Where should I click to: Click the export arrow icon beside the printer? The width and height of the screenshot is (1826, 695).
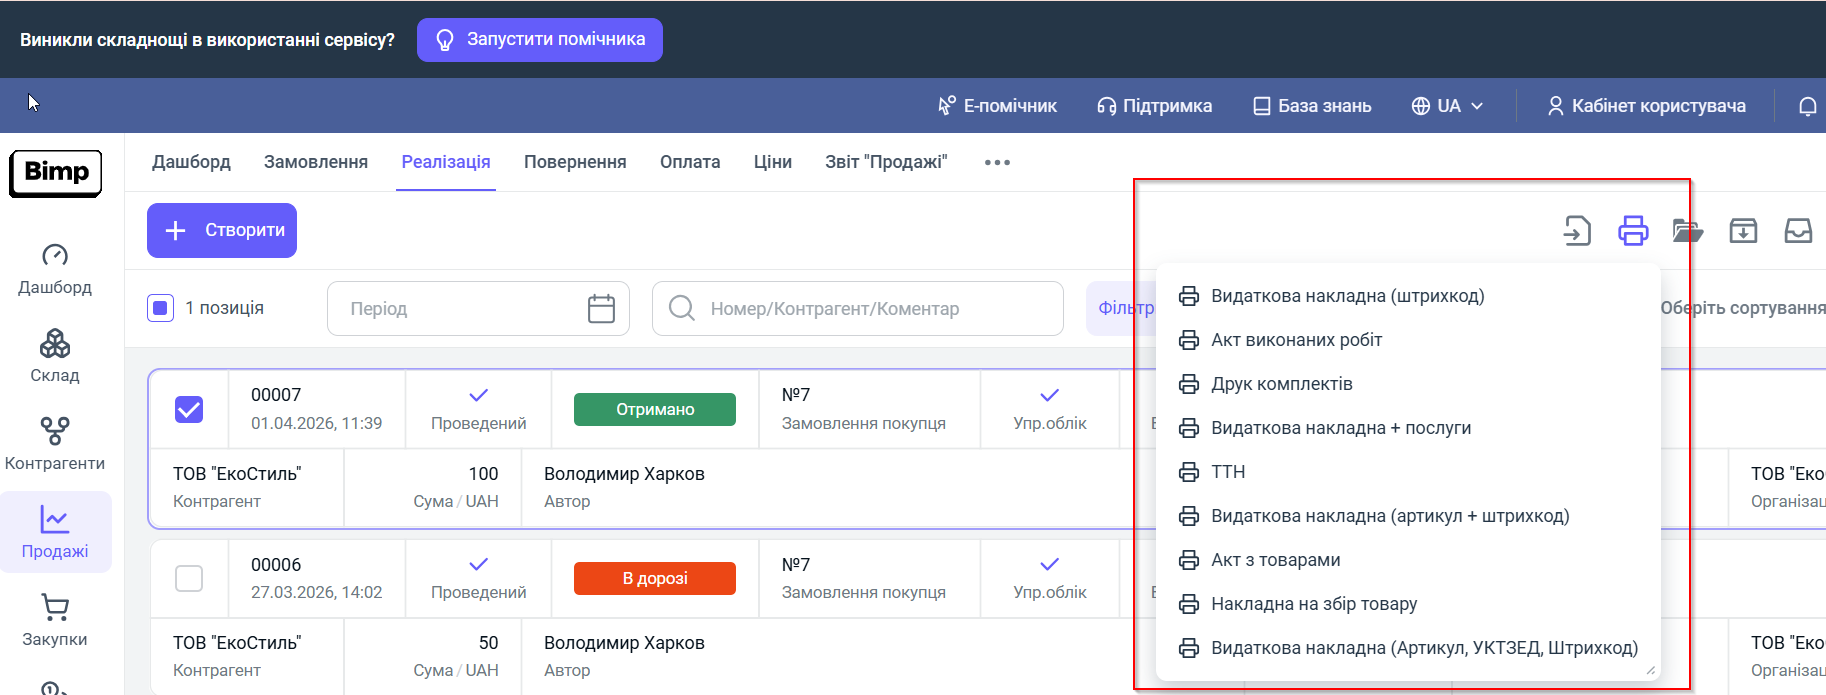coord(1577,231)
